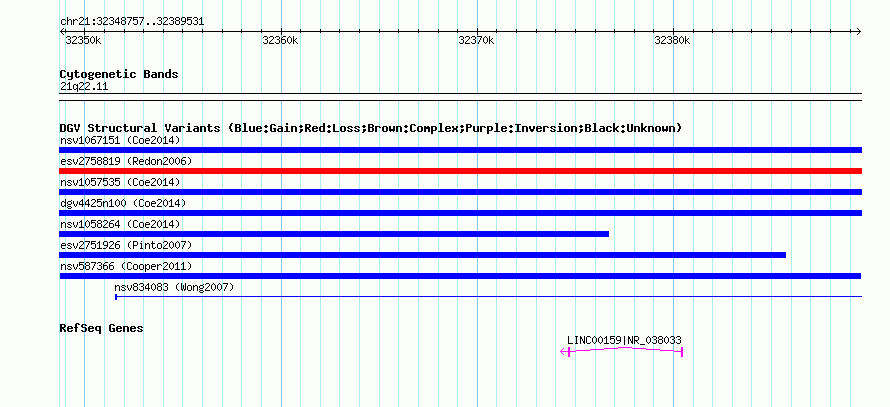Open variant label nsv1067151 (Coe2014)
This screenshot has width=890, height=407.
pyautogui.click(x=120, y=140)
